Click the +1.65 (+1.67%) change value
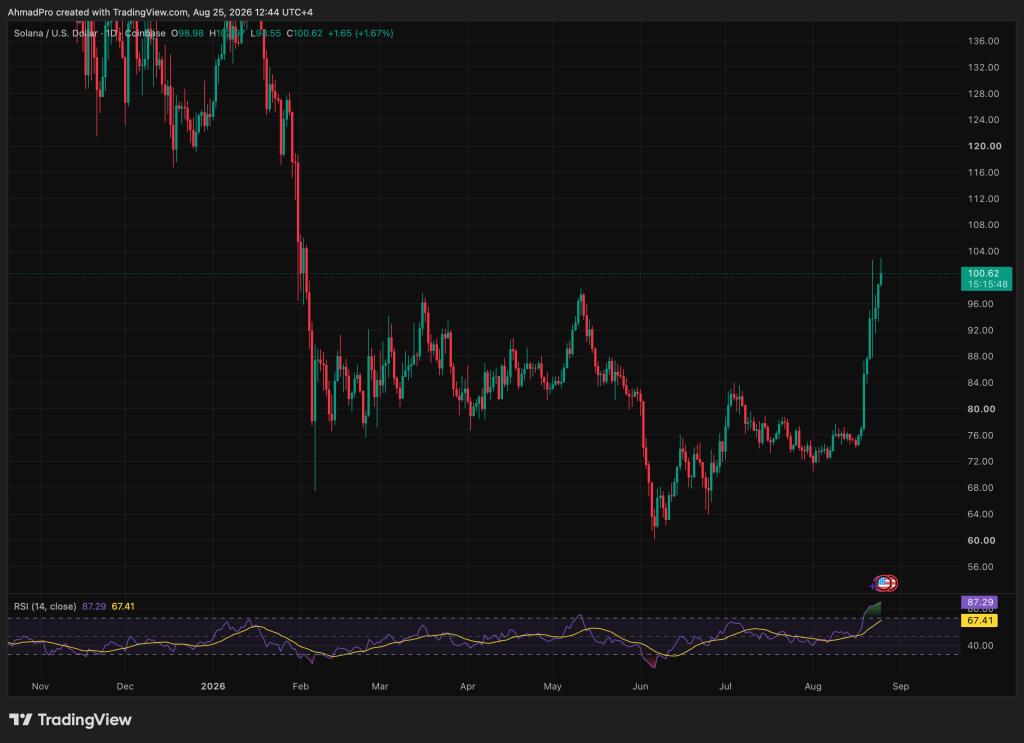The image size is (1024, 743). [360, 33]
